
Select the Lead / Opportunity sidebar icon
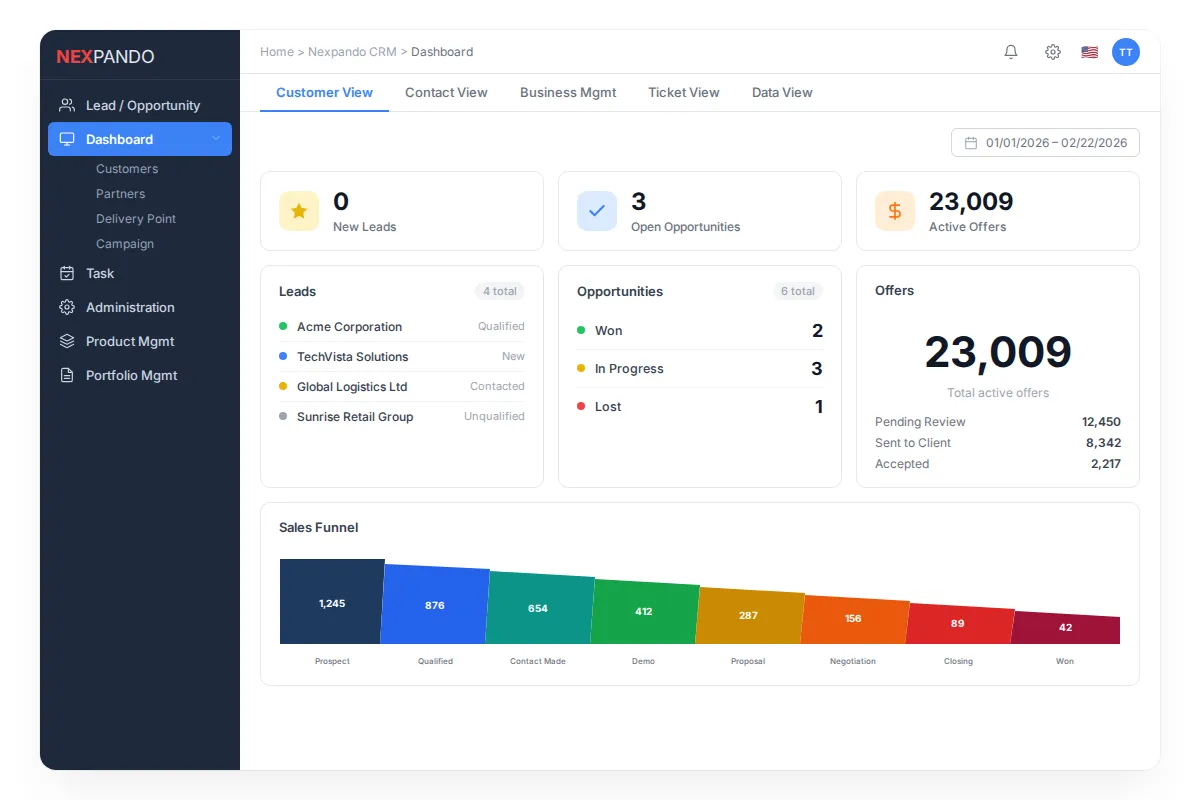coord(68,104)
